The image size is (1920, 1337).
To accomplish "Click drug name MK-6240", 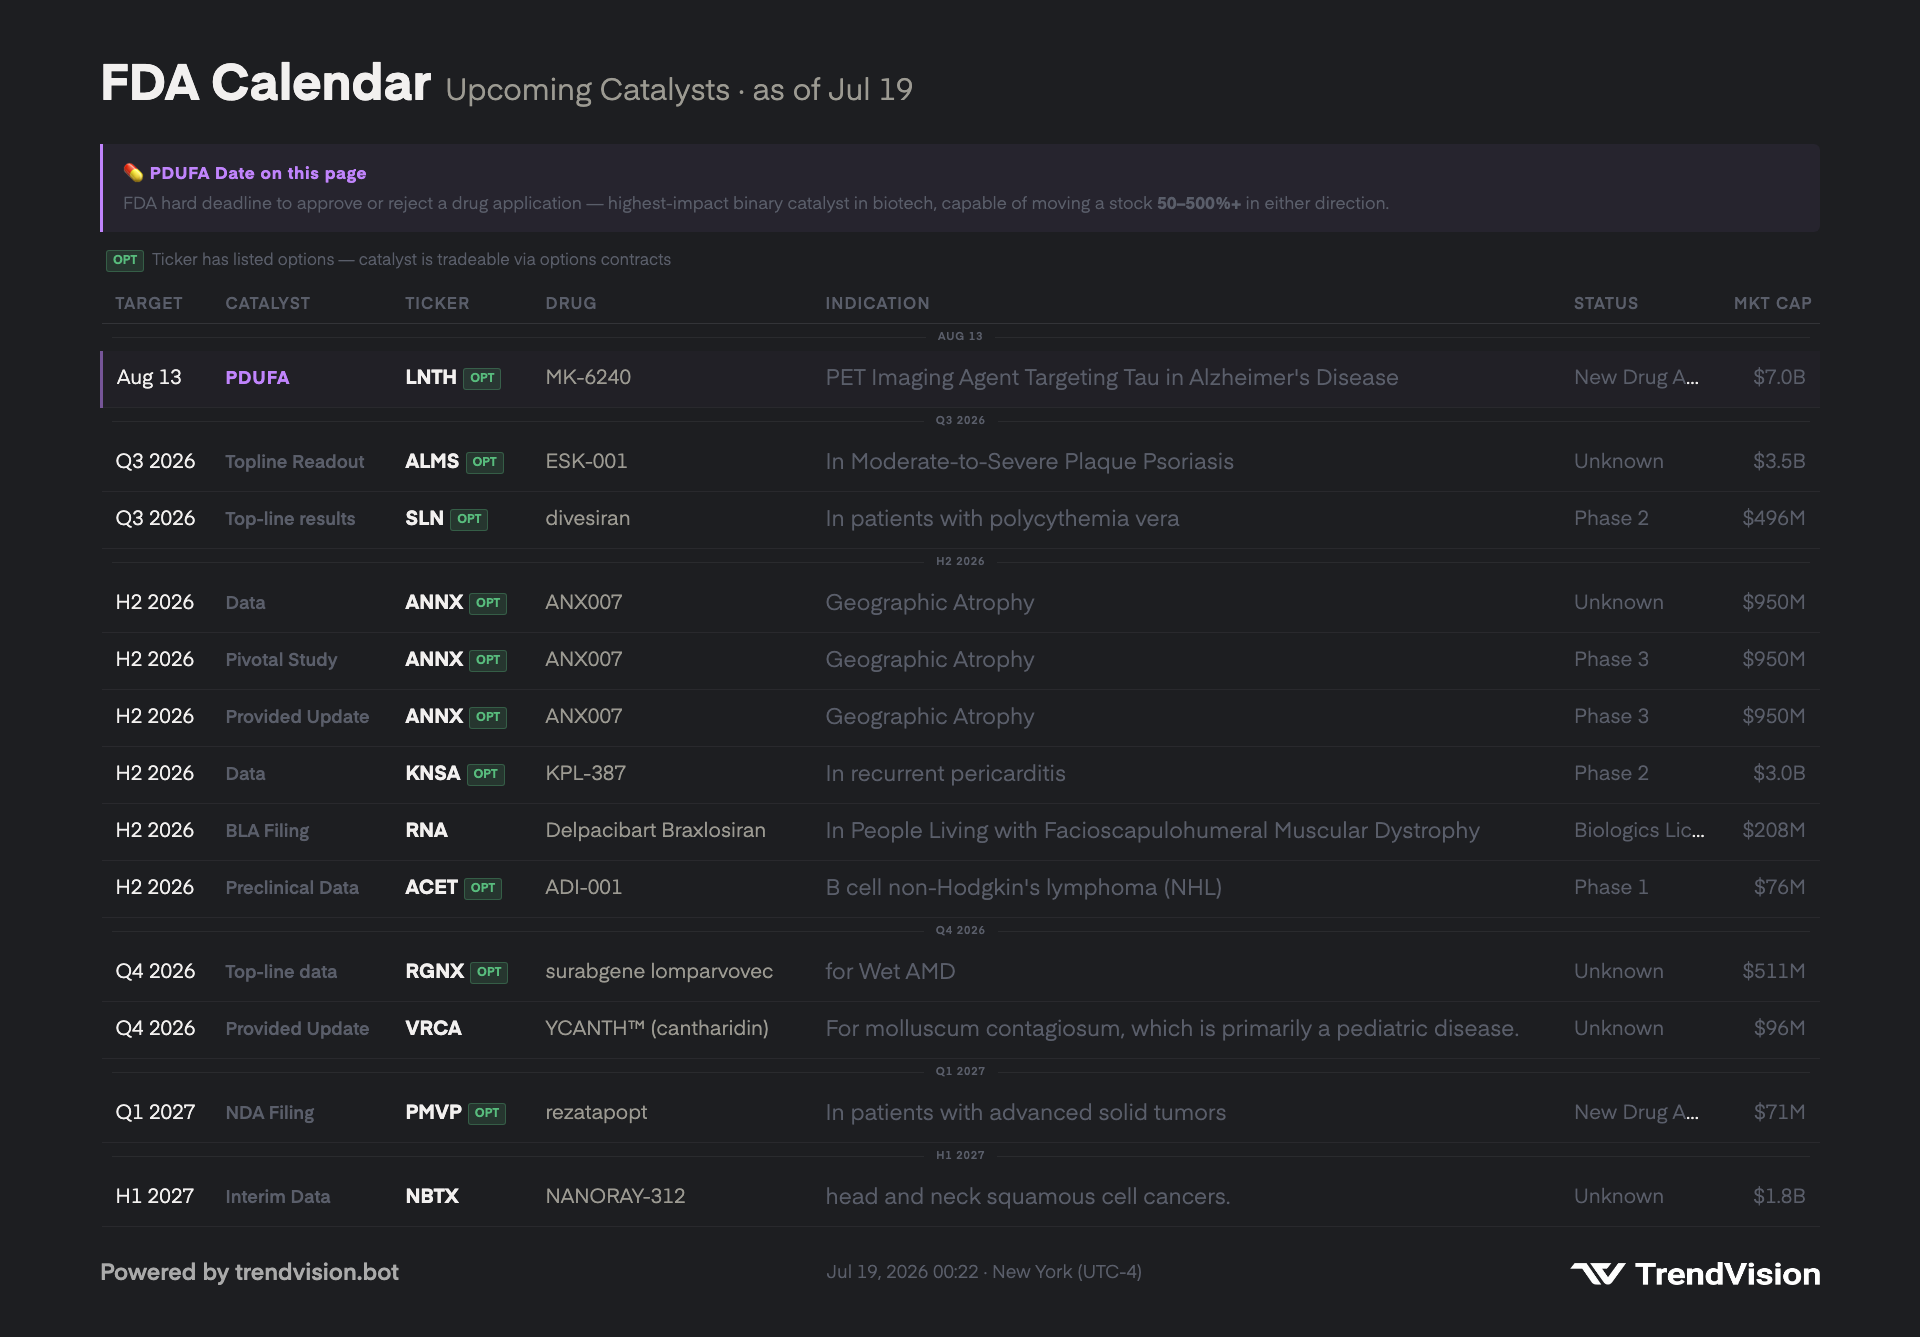I will click(588, 377).
